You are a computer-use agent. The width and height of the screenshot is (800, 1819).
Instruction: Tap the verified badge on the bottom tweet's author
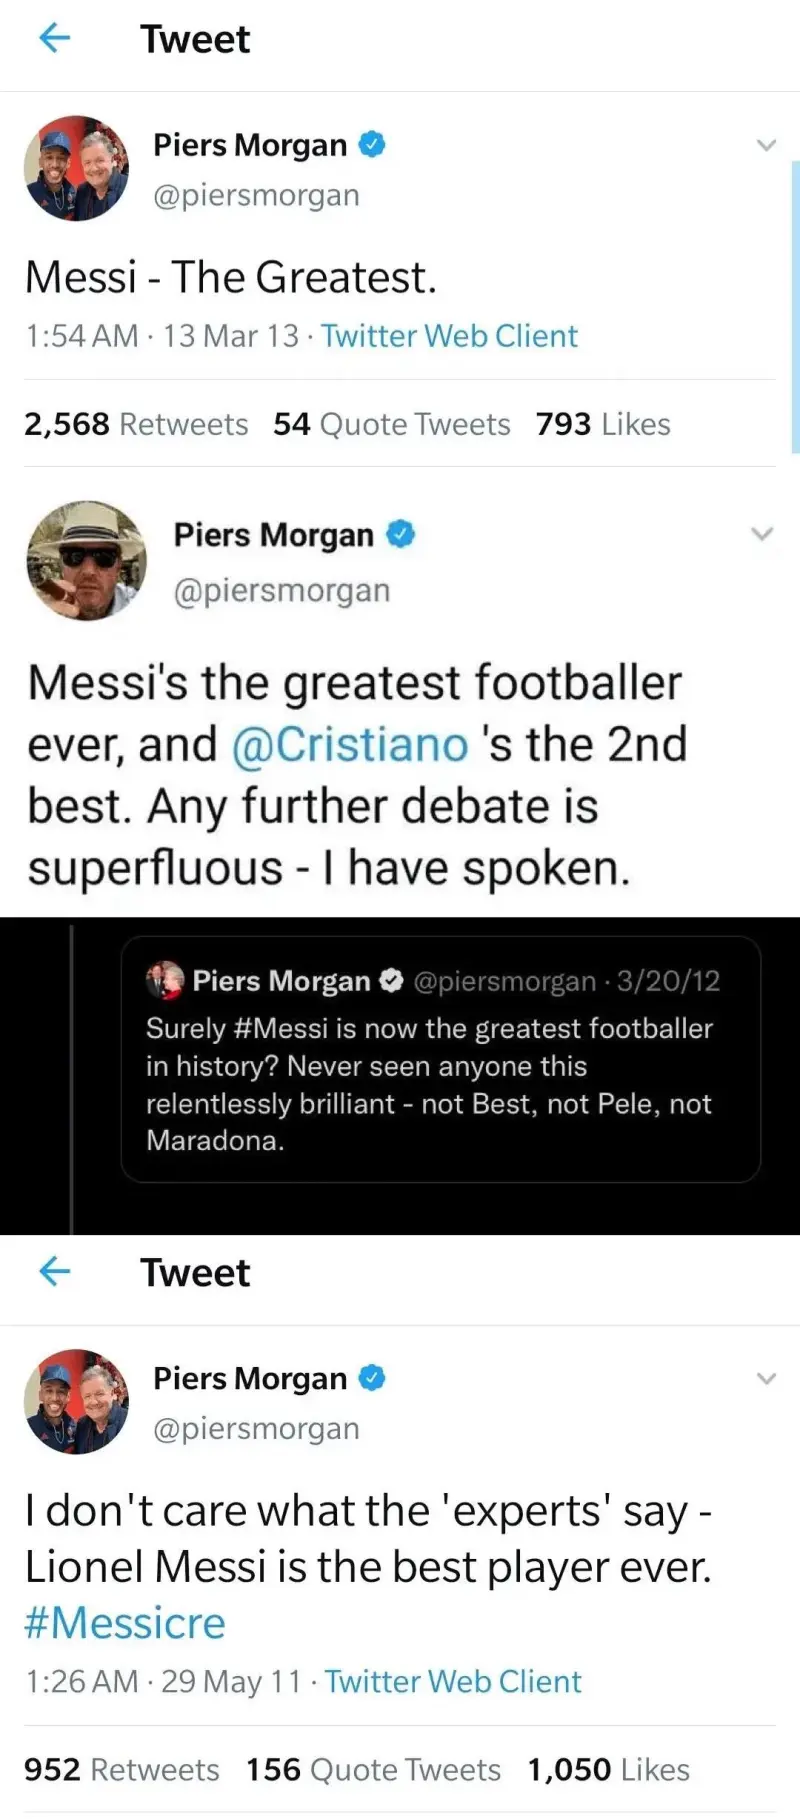pyautogui.click(x=372, y=1378)
